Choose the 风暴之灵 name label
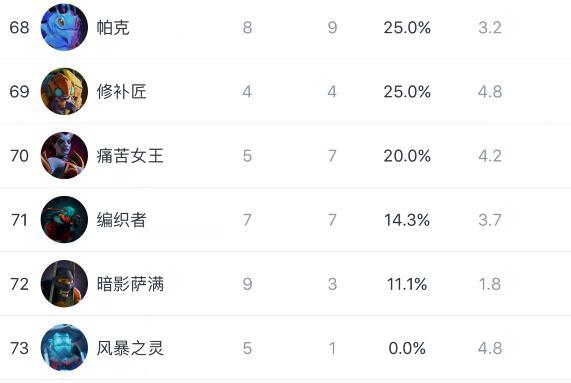Viewport: 571px width, 383px height. 130,348
